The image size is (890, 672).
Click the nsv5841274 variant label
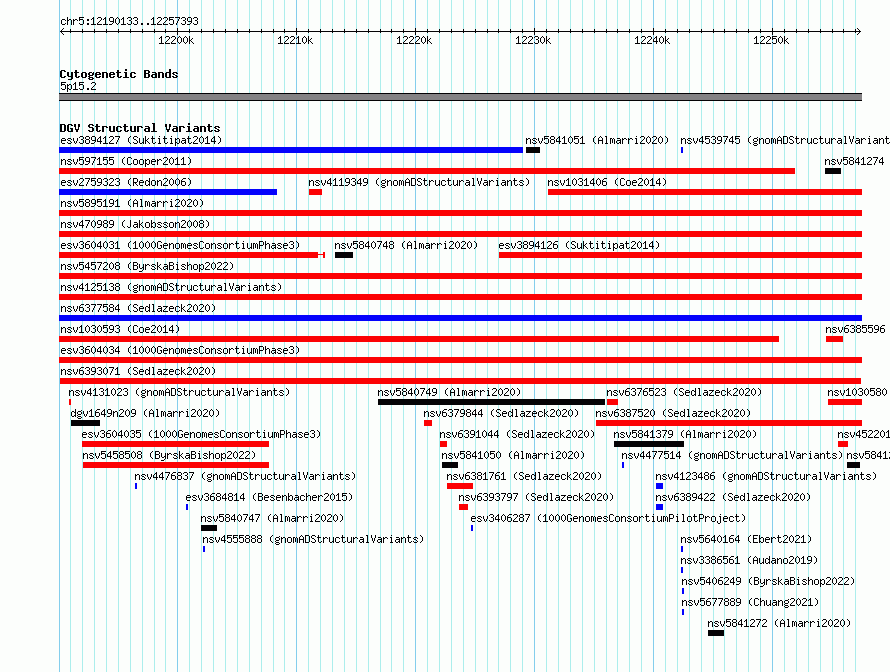(x=854, y=161)
